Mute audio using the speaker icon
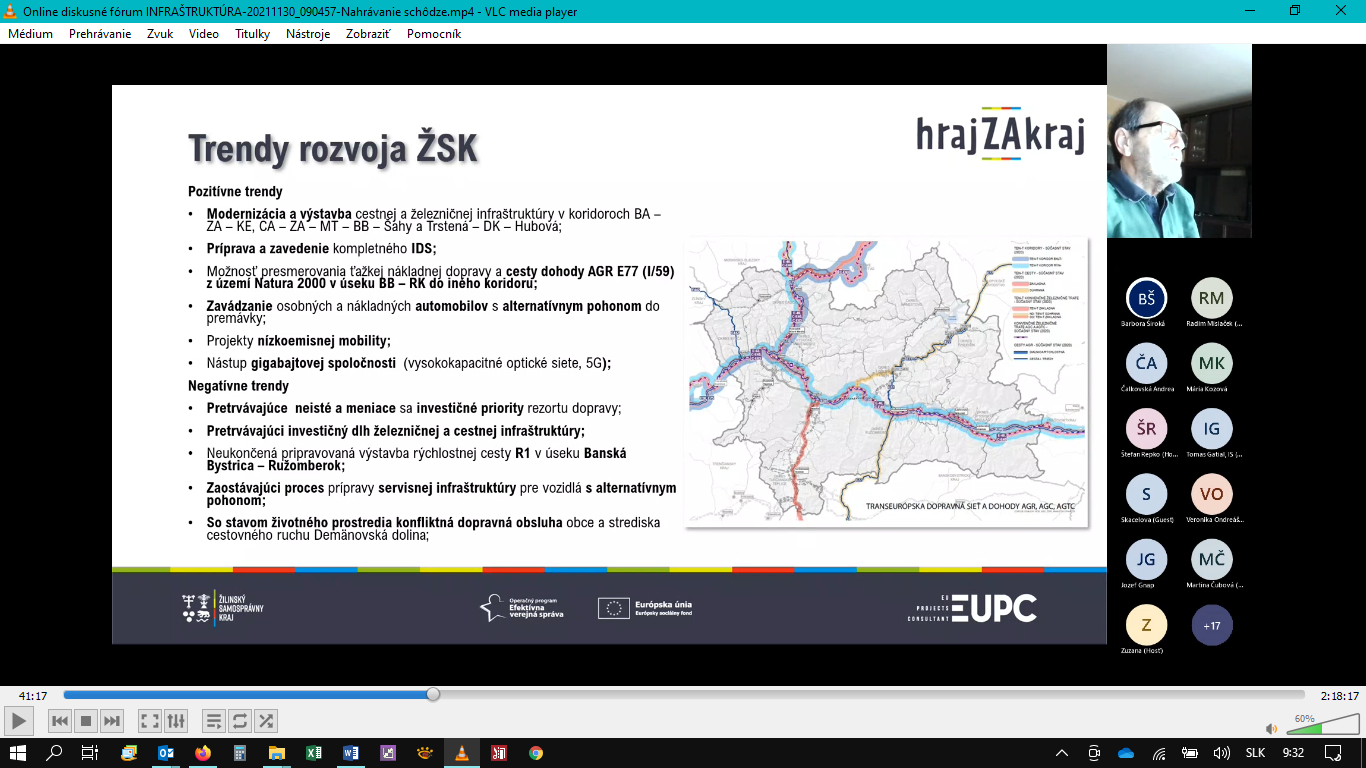This screenshot has width=1366, height=768. 1271,729
